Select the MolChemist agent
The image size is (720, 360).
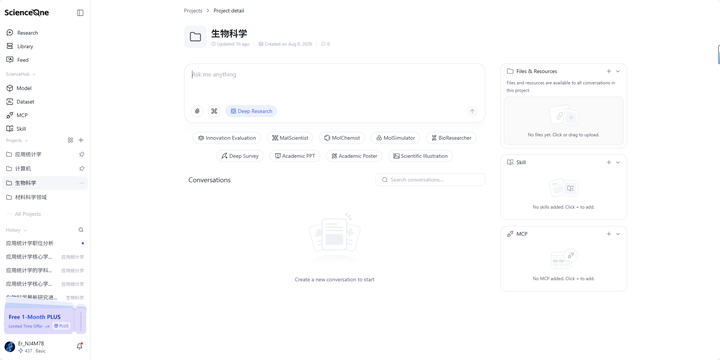pyautogui.click(x=342, y=138)
